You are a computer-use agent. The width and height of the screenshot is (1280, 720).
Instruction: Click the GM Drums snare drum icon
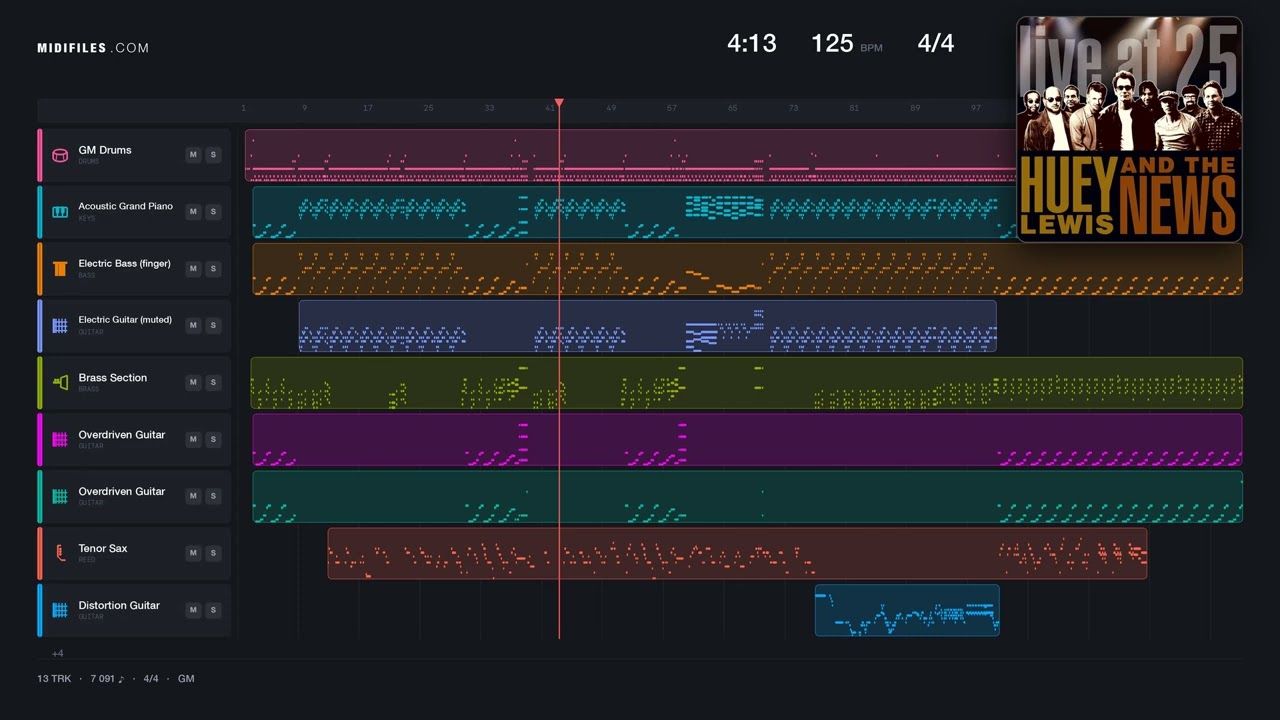coord(60,155)
